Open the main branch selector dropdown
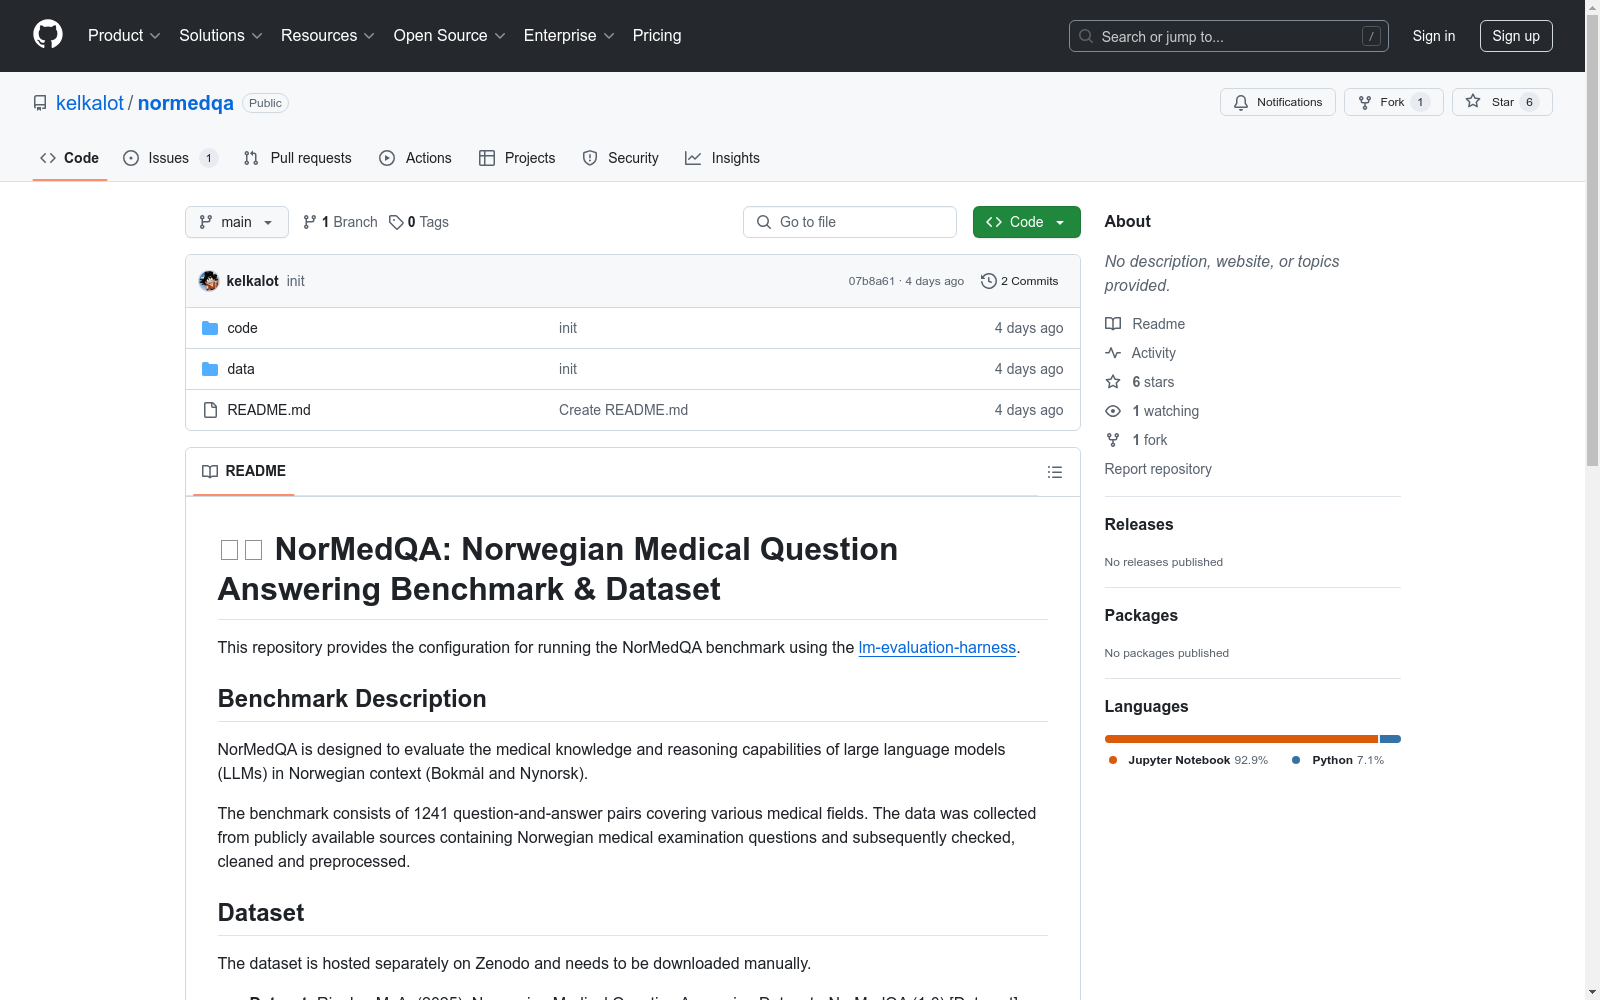The height and width of the screenshot is (1000, 1600). [237, 222]
